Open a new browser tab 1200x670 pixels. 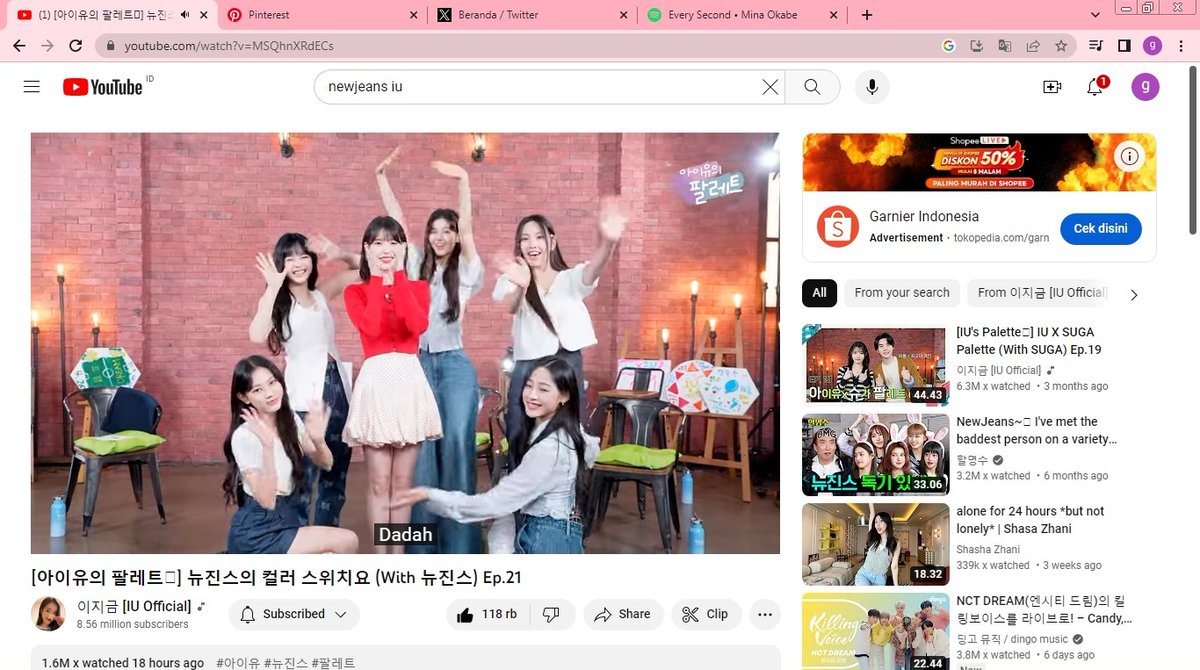[x=867, y=15]
